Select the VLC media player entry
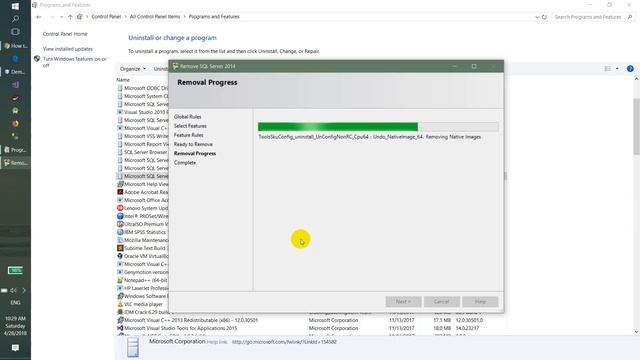 [x=140, y=304]
